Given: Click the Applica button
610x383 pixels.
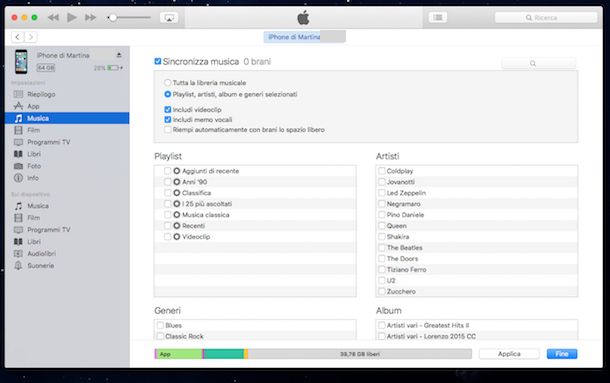Looking at the screenshot, I should pos(509,354).
